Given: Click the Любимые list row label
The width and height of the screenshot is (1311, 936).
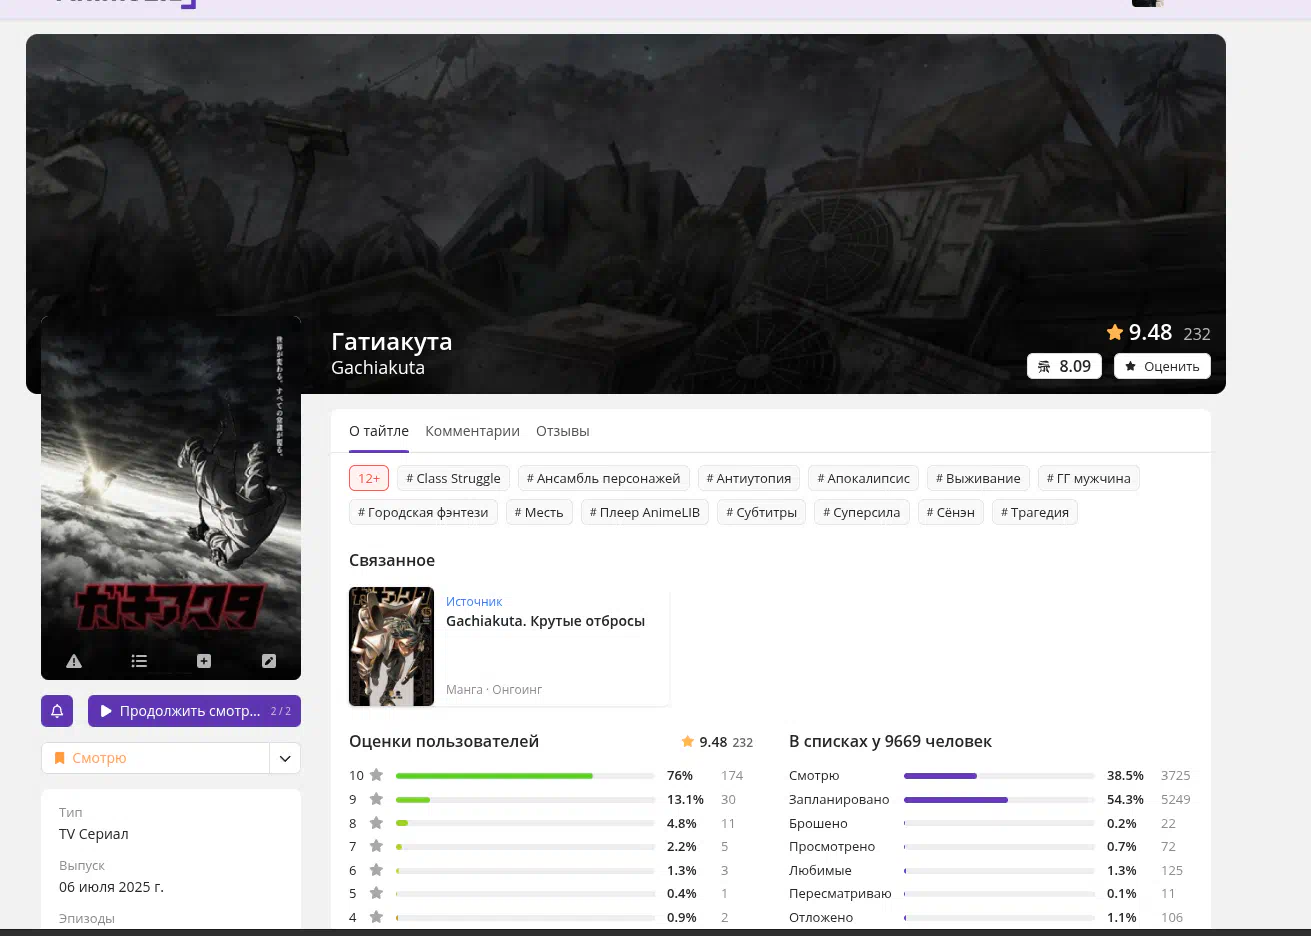Looking at the screenshot, I should coord(820,870).
